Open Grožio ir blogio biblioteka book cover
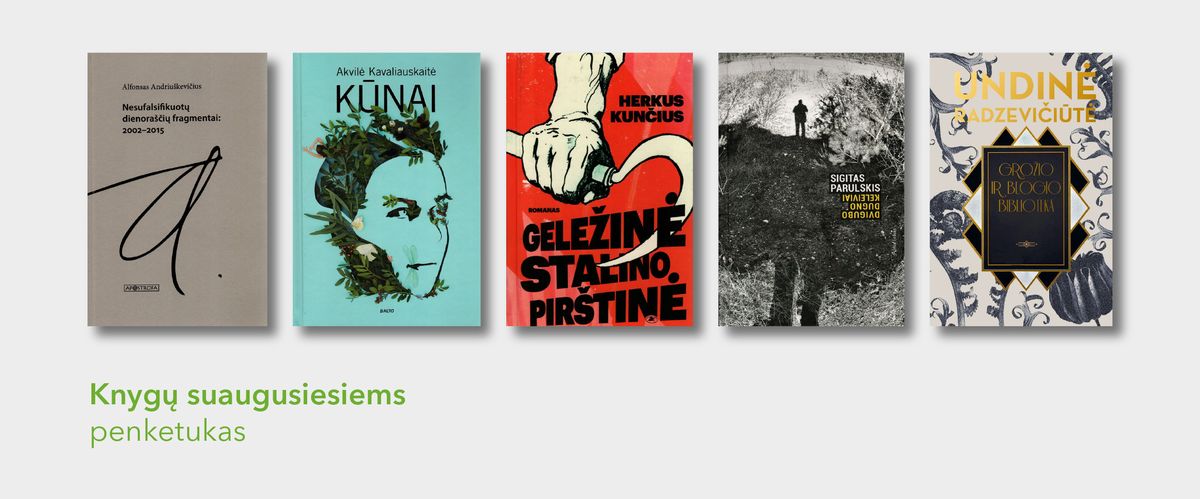The image size is (1200, 499). point(1021,189)
